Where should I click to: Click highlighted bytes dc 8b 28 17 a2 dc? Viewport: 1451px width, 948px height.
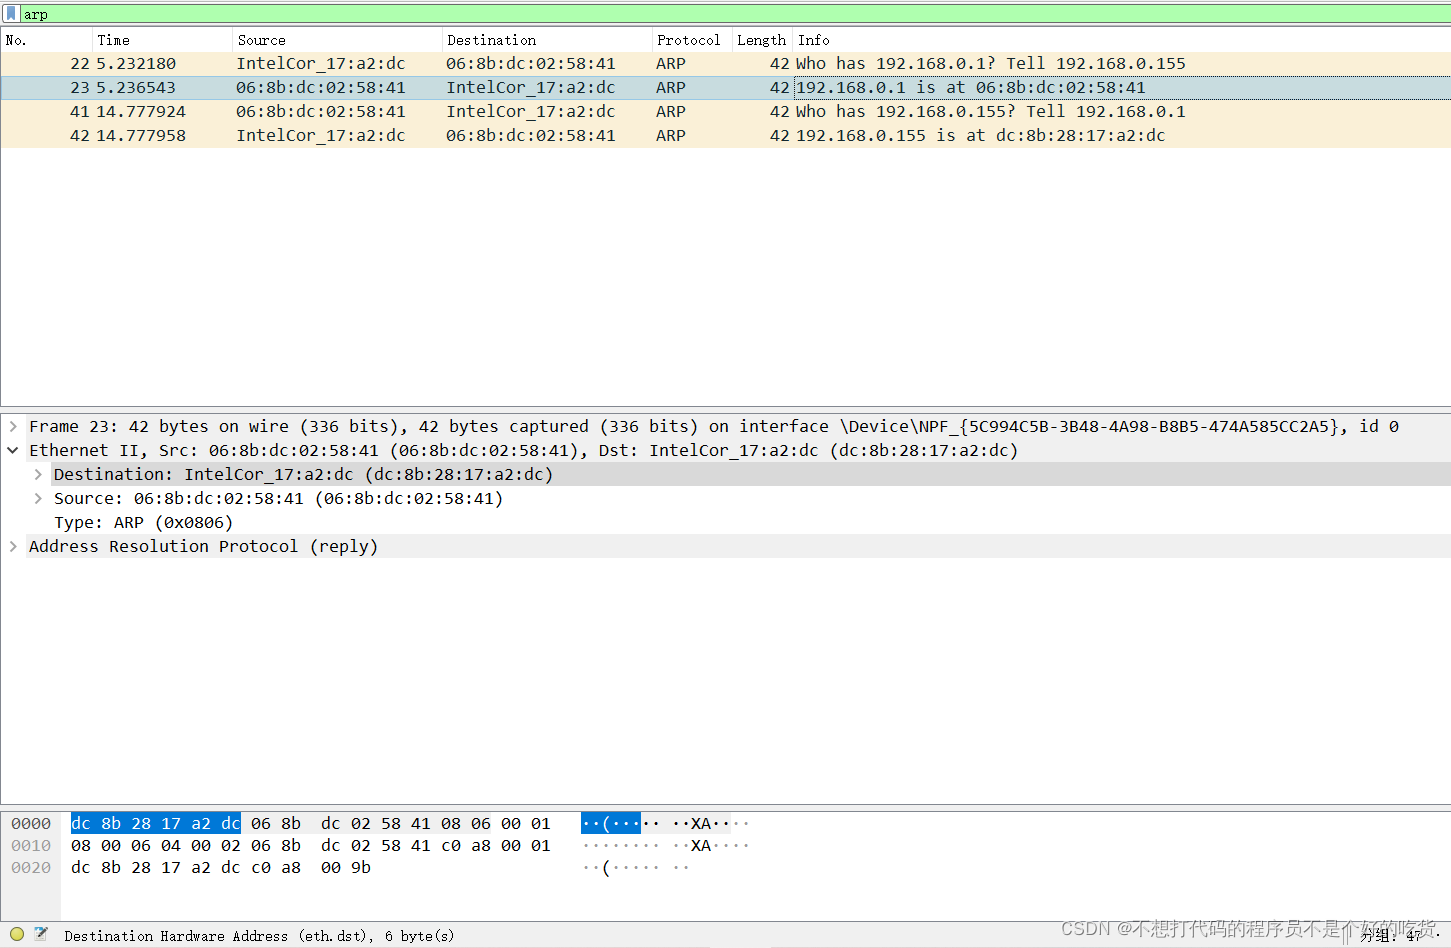click(x=156, y=823)
